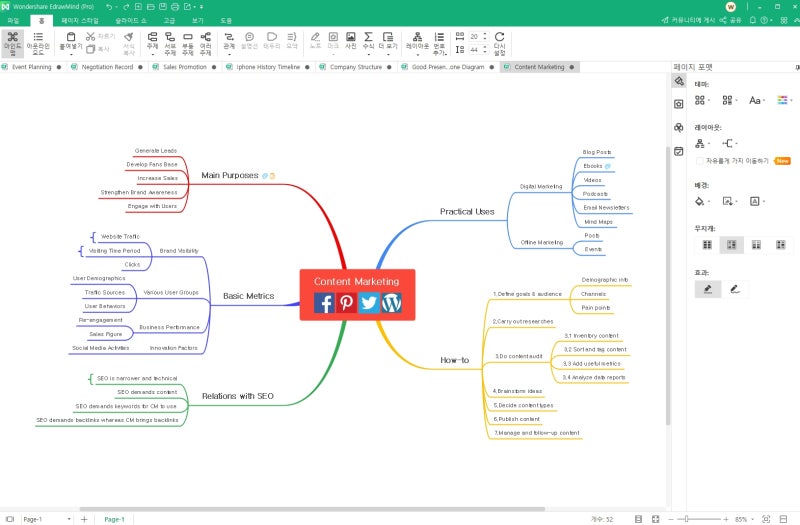
Task: Switch to the Event Planning document tab
Action: (x=32, y=67)
